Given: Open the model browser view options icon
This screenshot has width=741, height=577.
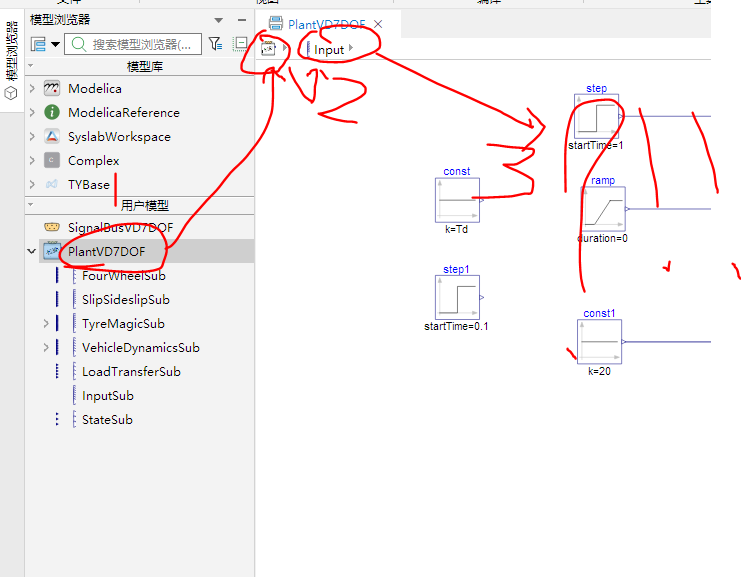Looking at the screenshot, I should click(x=38, y=44).
